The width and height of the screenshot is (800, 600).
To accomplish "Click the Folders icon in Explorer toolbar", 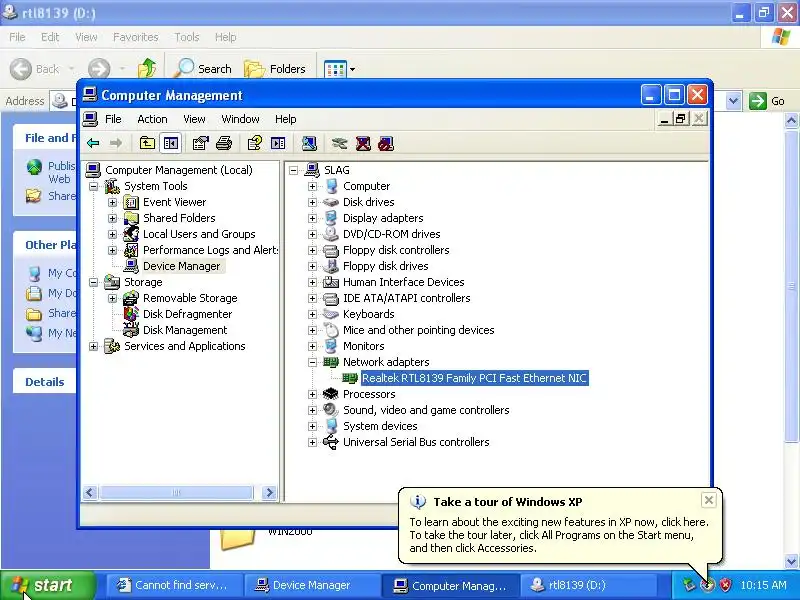I will [x=254, y=69].
